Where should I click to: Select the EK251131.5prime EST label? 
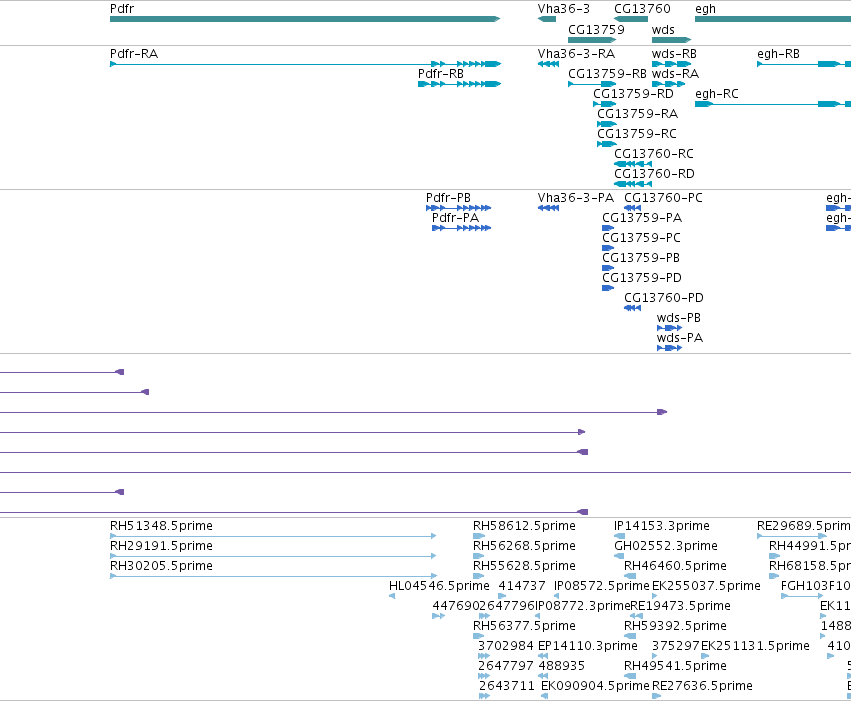point(755,646)
